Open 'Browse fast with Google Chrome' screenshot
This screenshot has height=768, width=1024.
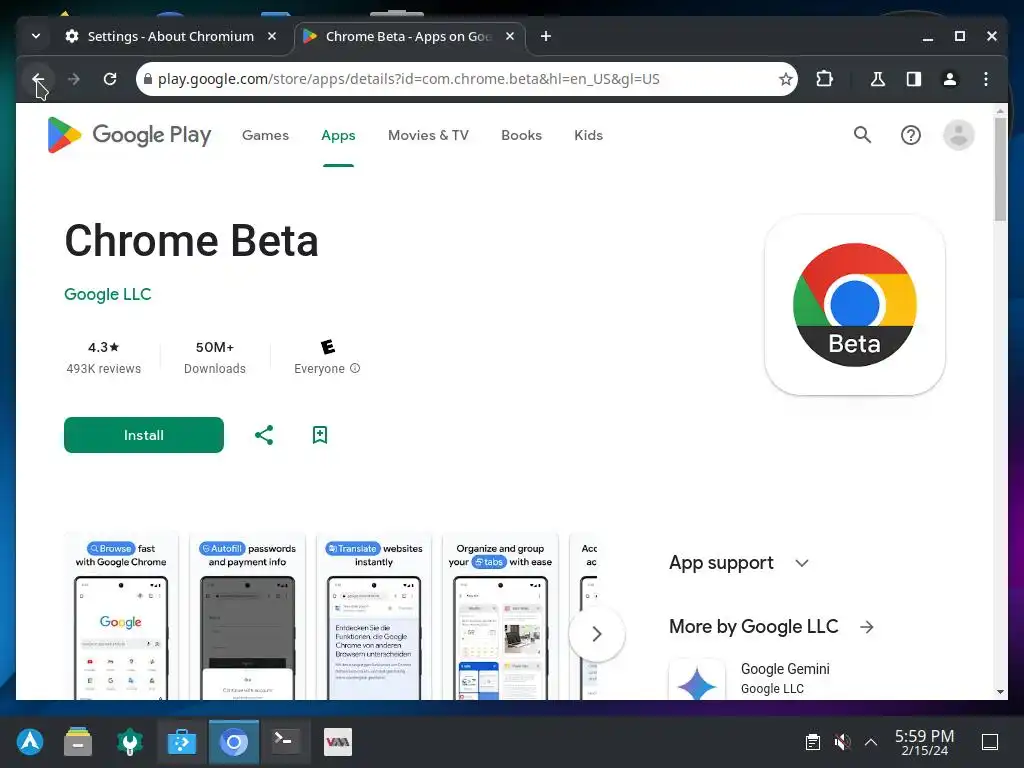(x=121, y=617)
